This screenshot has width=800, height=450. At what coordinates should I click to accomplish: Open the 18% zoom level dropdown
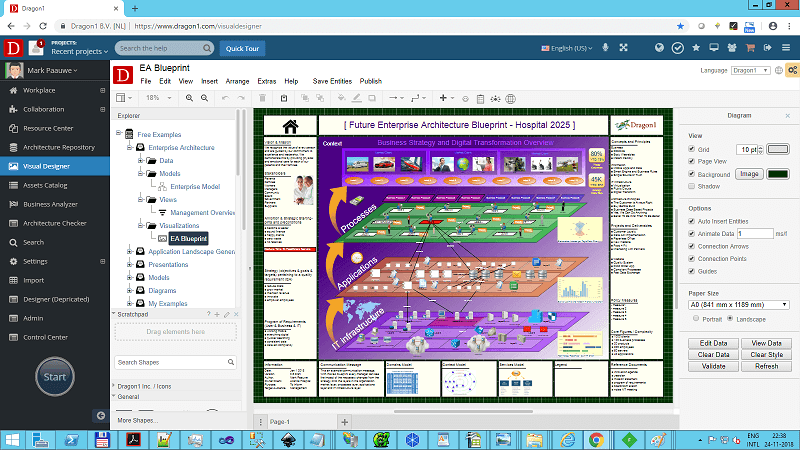[x=156, y=98]
